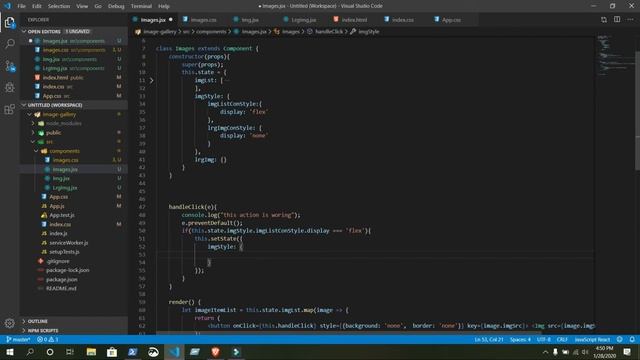The image size is (640, 360).
Task: Open the Extensions view
Action: pos(10,109)
